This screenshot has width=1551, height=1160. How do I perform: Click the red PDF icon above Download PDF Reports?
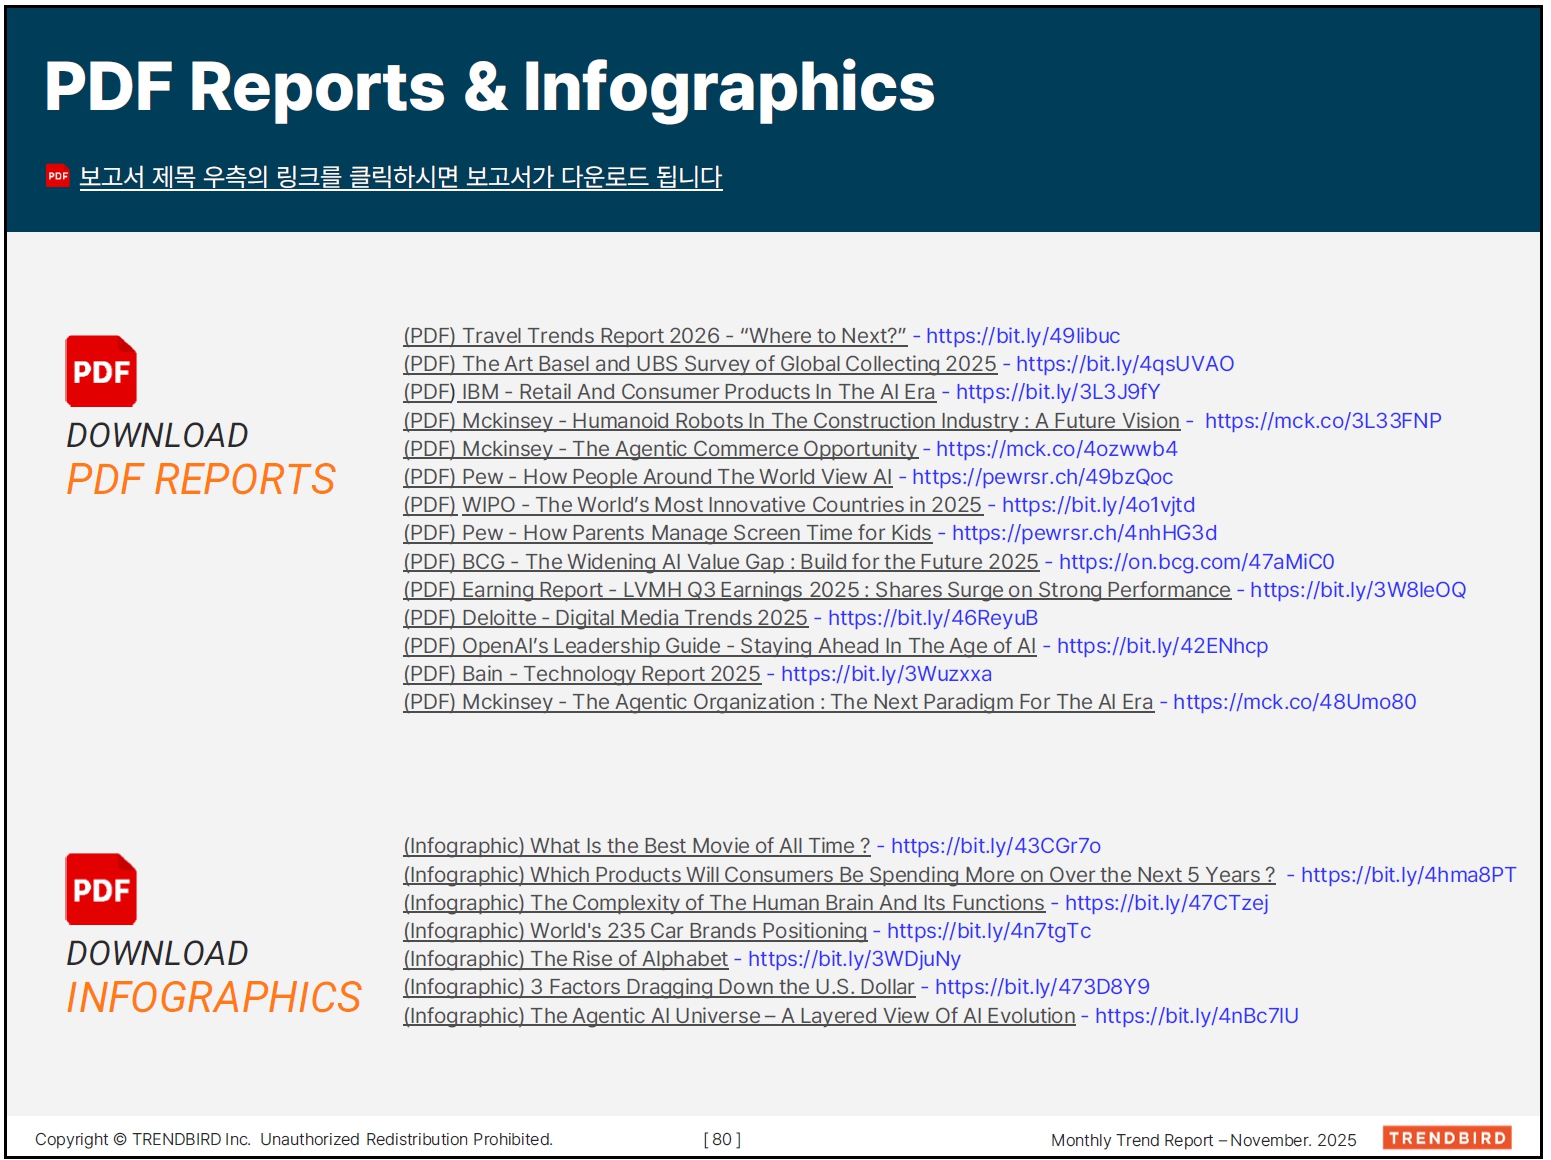point(101,371)
